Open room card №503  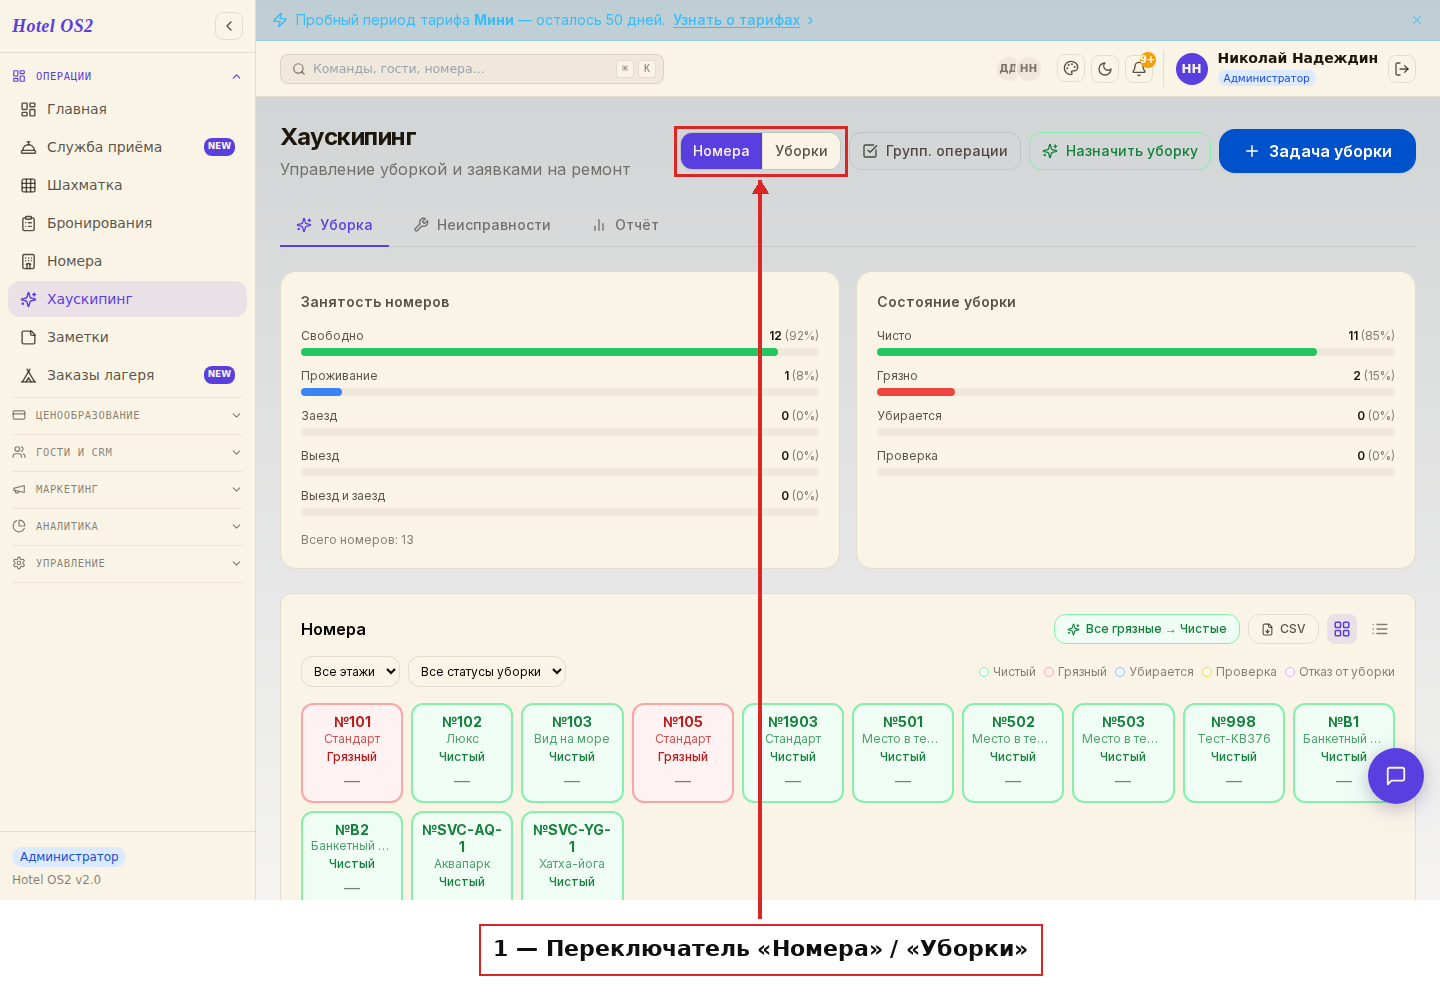(1123, 753)
